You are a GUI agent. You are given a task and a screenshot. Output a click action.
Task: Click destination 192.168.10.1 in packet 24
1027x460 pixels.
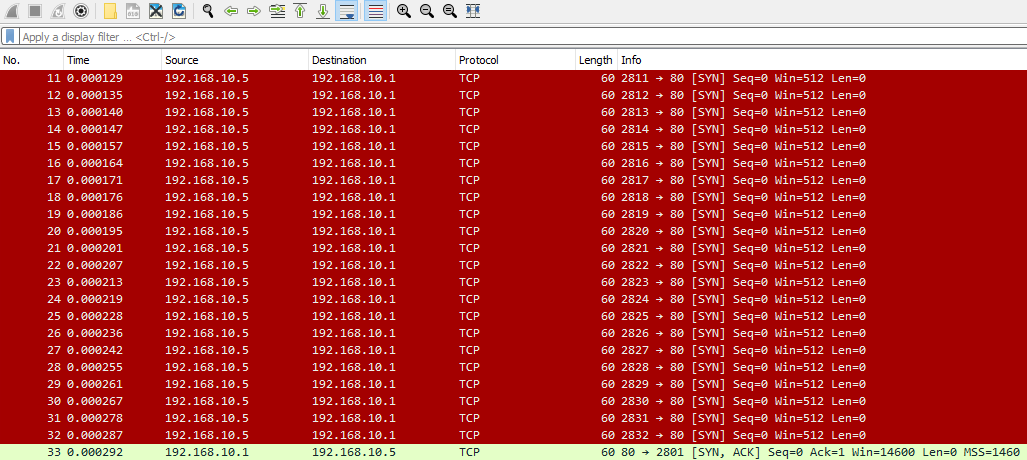click(x=354, y=299)
